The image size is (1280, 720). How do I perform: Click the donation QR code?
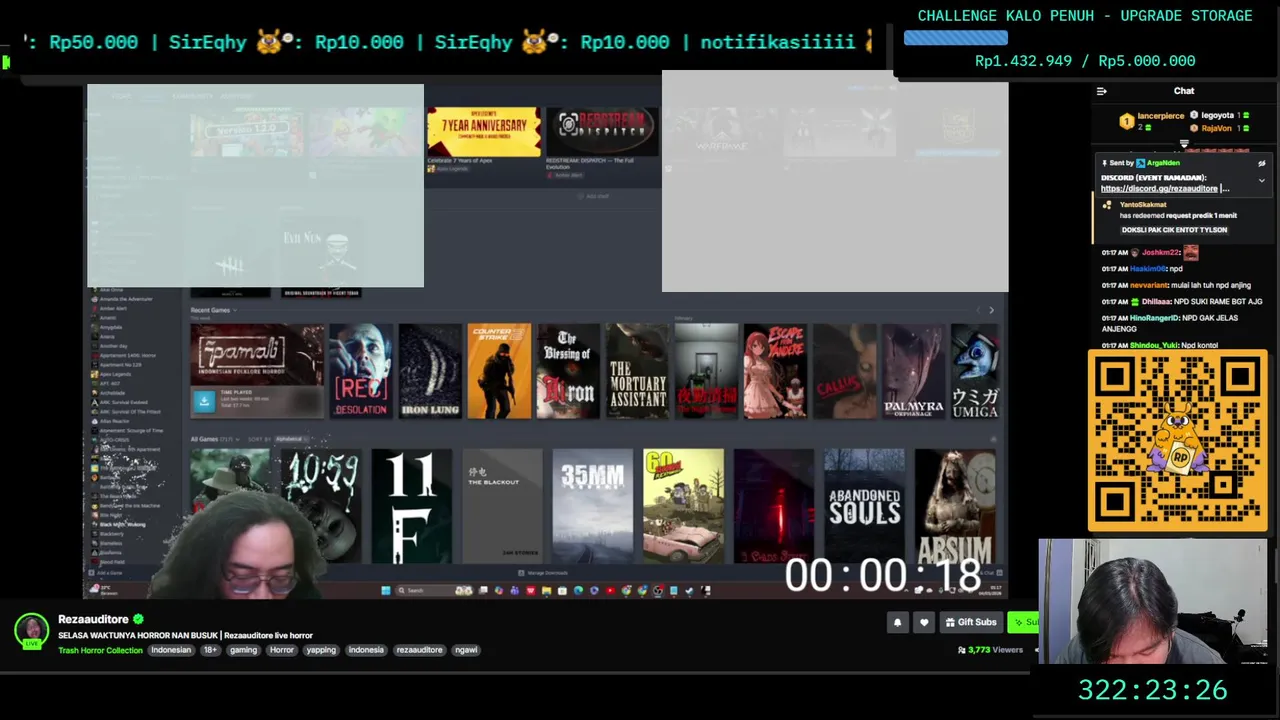click(1178, 440)
